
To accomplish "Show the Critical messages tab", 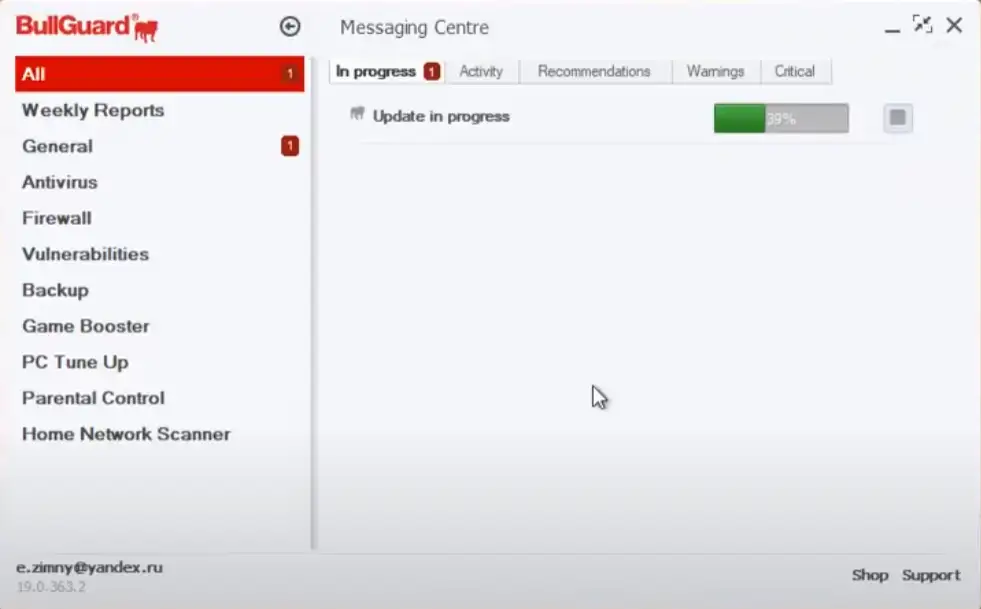I will tap(795, 71).
